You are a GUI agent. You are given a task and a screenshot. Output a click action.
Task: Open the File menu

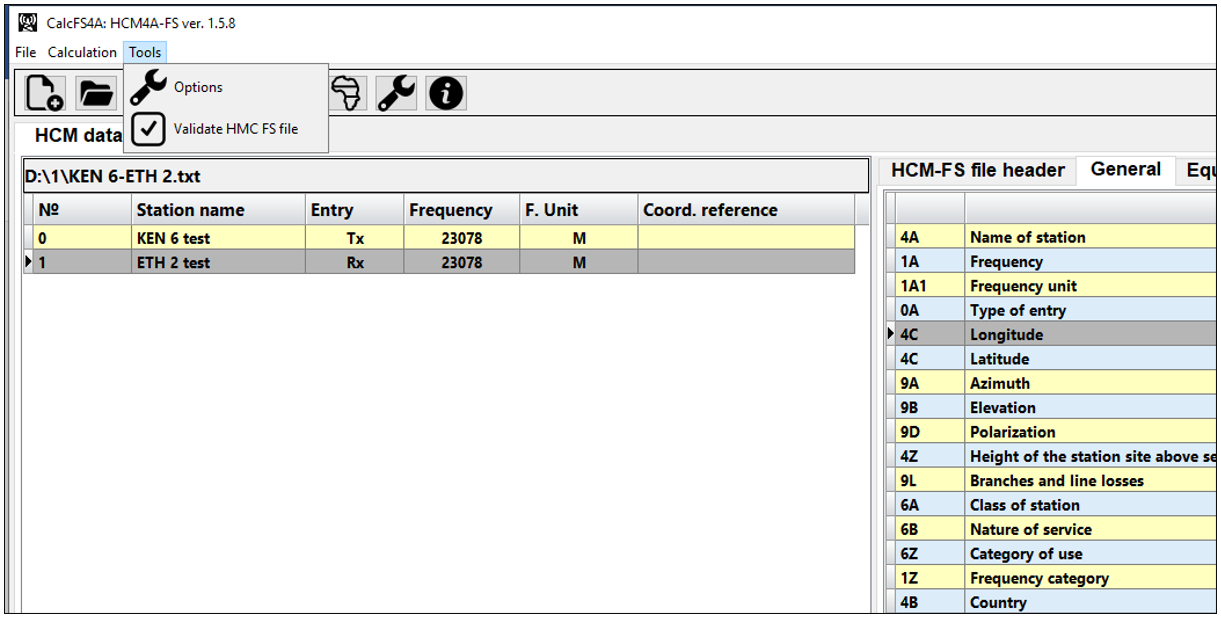click(24, 52)
